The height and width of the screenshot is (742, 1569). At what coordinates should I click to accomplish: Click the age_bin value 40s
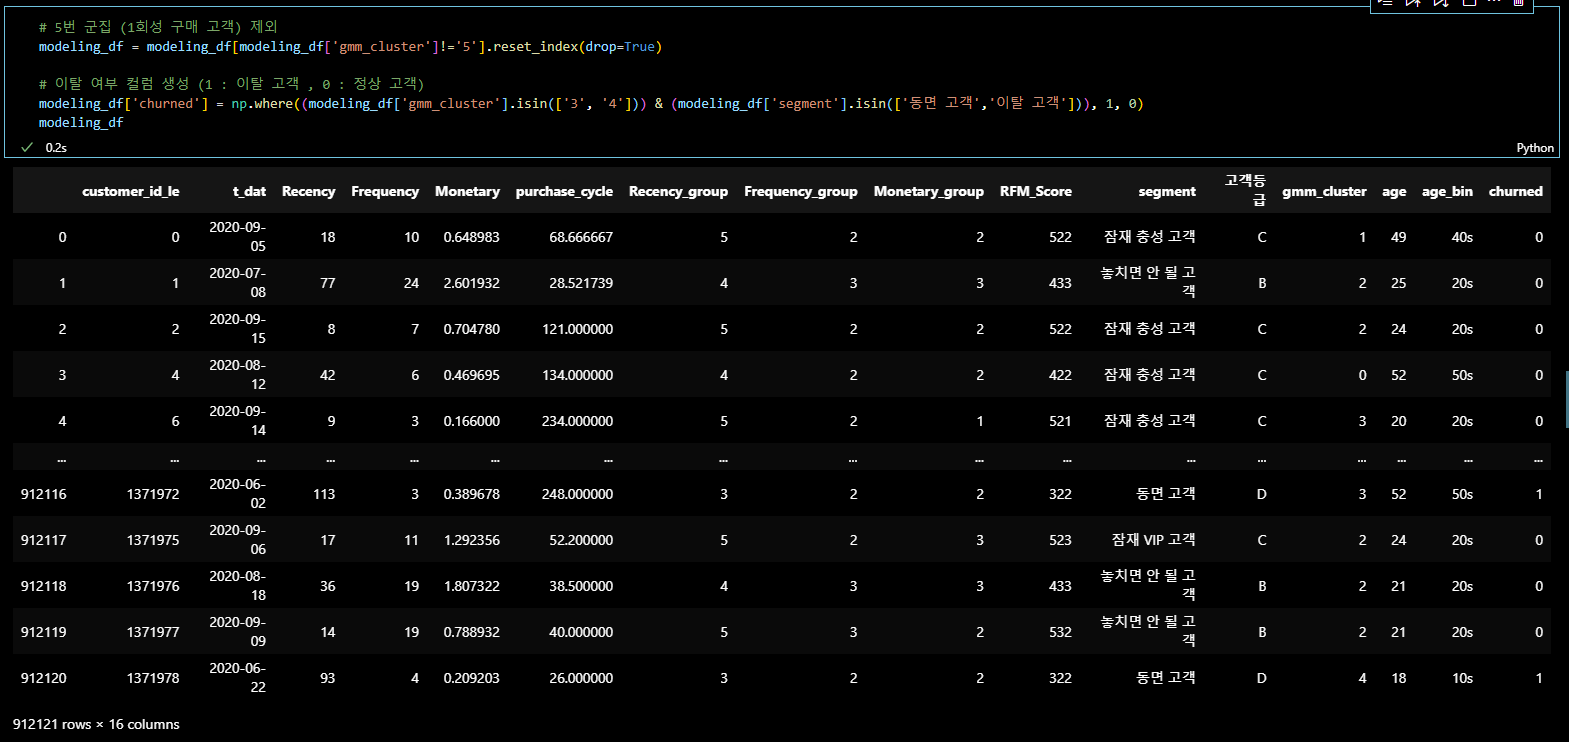[1462, 237]
